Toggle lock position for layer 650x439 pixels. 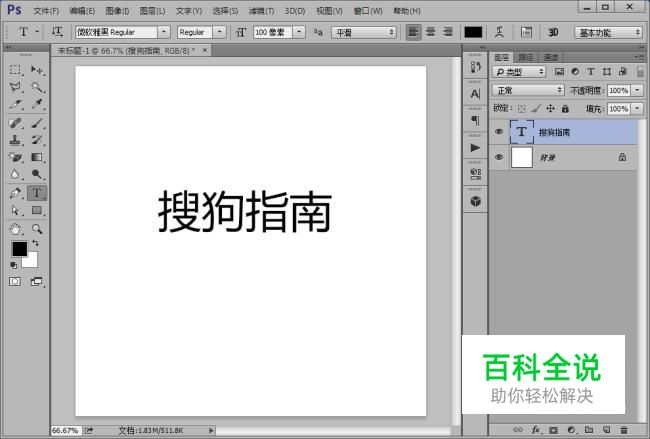pyautogui.click(x=551, y=109)
